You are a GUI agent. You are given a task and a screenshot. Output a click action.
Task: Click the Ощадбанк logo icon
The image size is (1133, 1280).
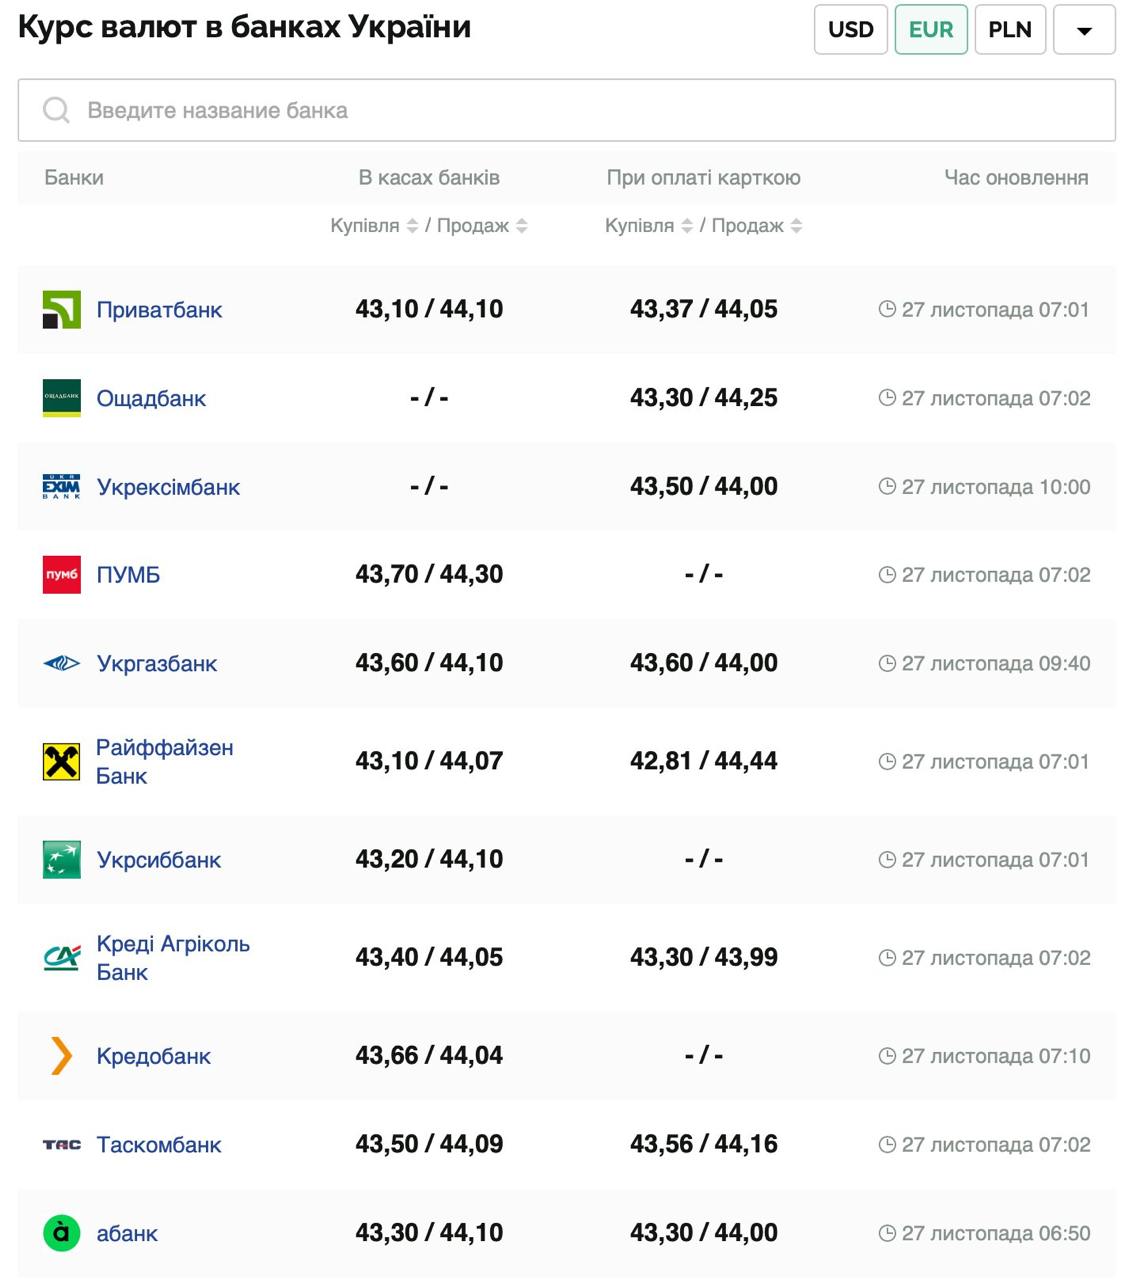[61, 398]
